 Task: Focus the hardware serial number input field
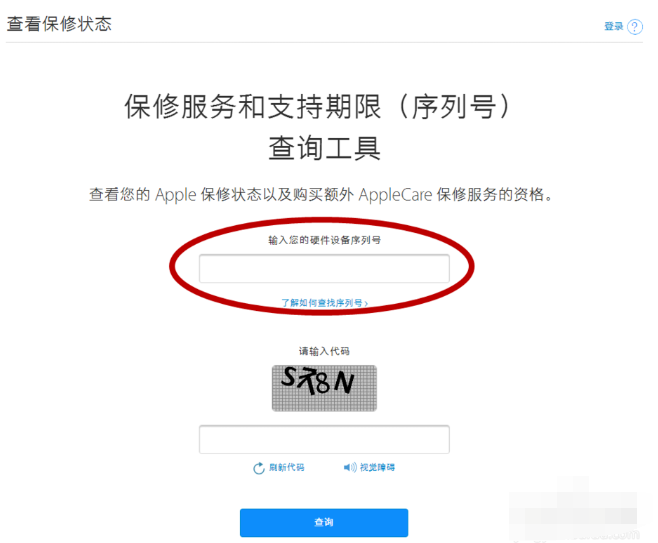point(324,269)
